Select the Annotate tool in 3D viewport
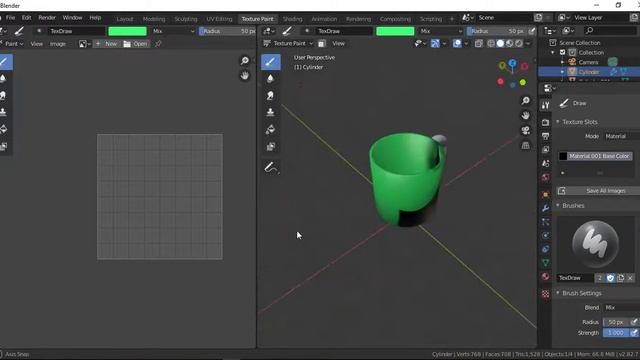Screen dimensions: 640x360 point(271,167)
